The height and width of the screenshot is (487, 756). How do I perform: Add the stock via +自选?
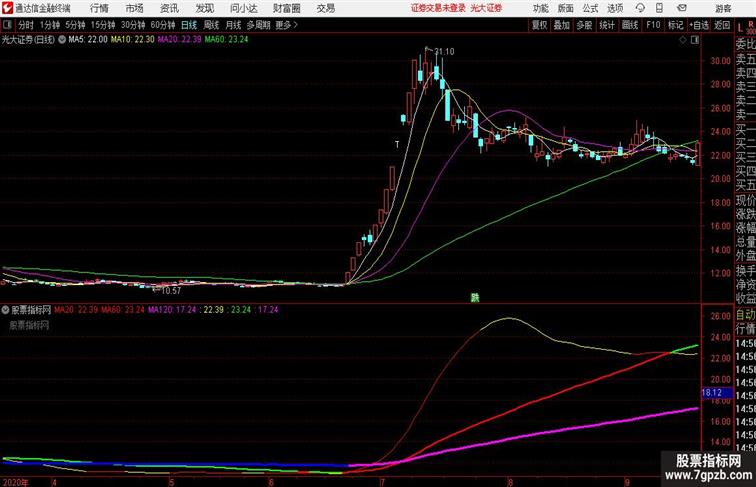point(699,25)
